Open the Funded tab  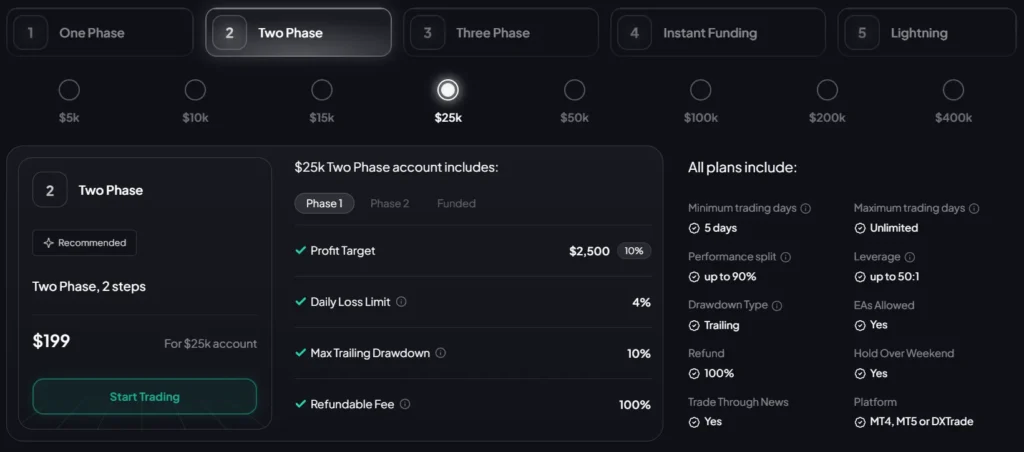456,203
